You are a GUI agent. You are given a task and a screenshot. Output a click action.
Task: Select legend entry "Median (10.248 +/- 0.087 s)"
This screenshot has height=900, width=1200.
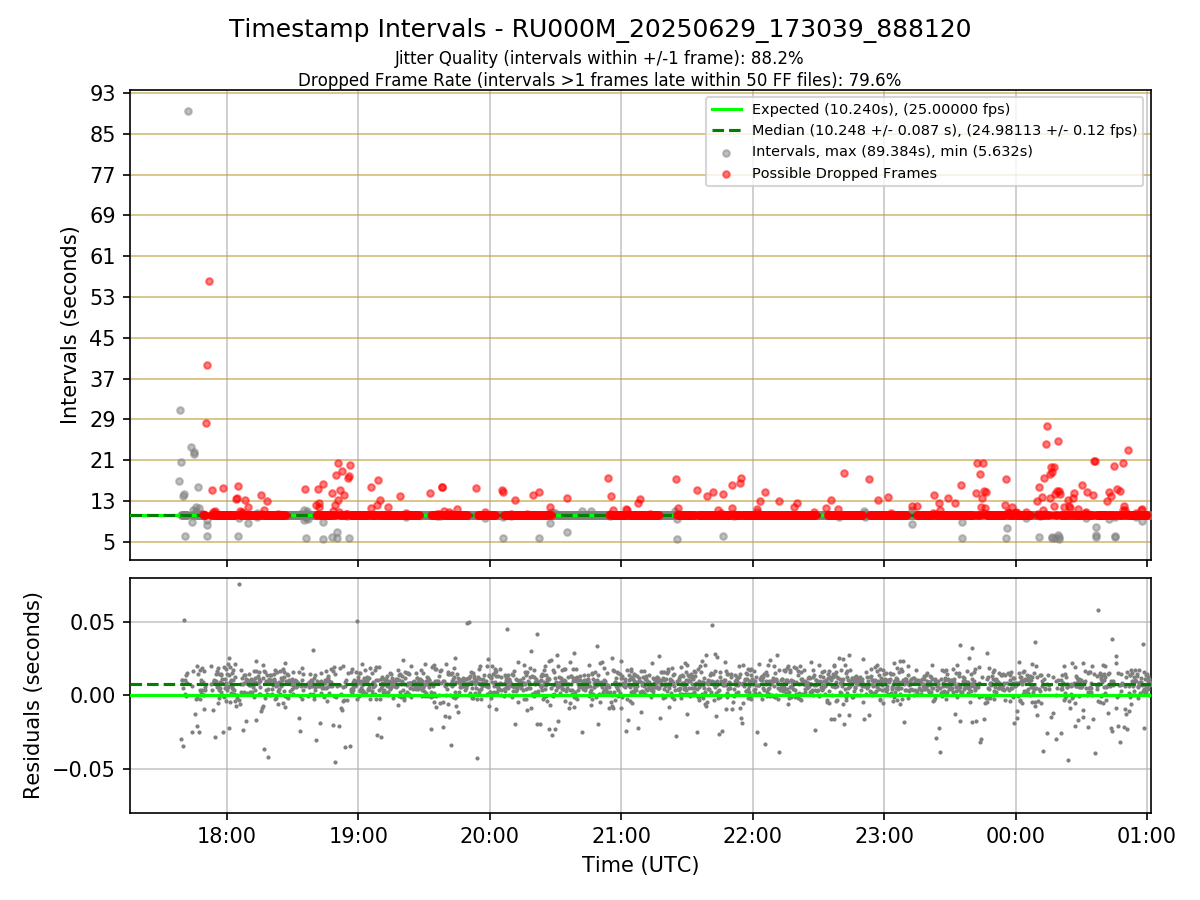point(944,130)
